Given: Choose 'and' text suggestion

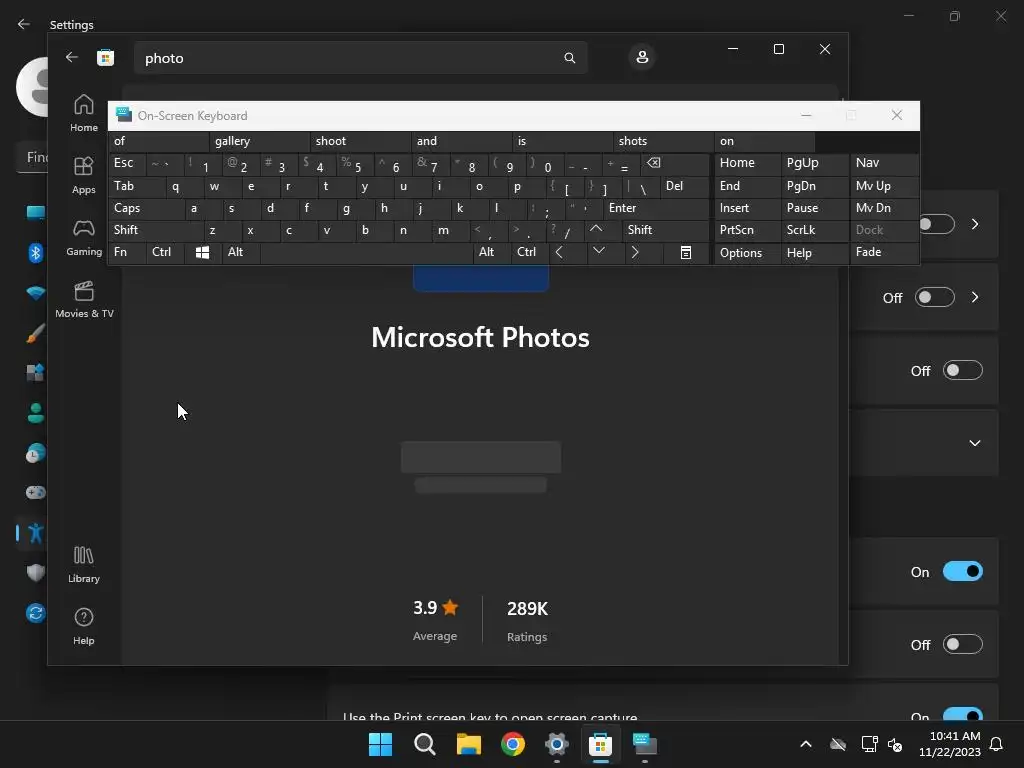Looking at the screenshot, I should 462,141.
